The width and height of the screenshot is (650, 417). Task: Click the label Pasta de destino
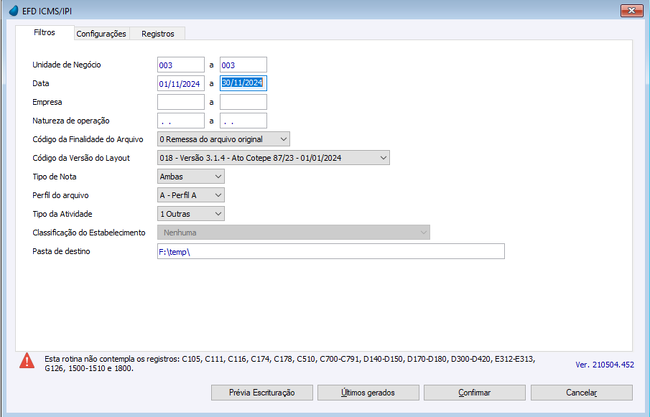[61, 251]
